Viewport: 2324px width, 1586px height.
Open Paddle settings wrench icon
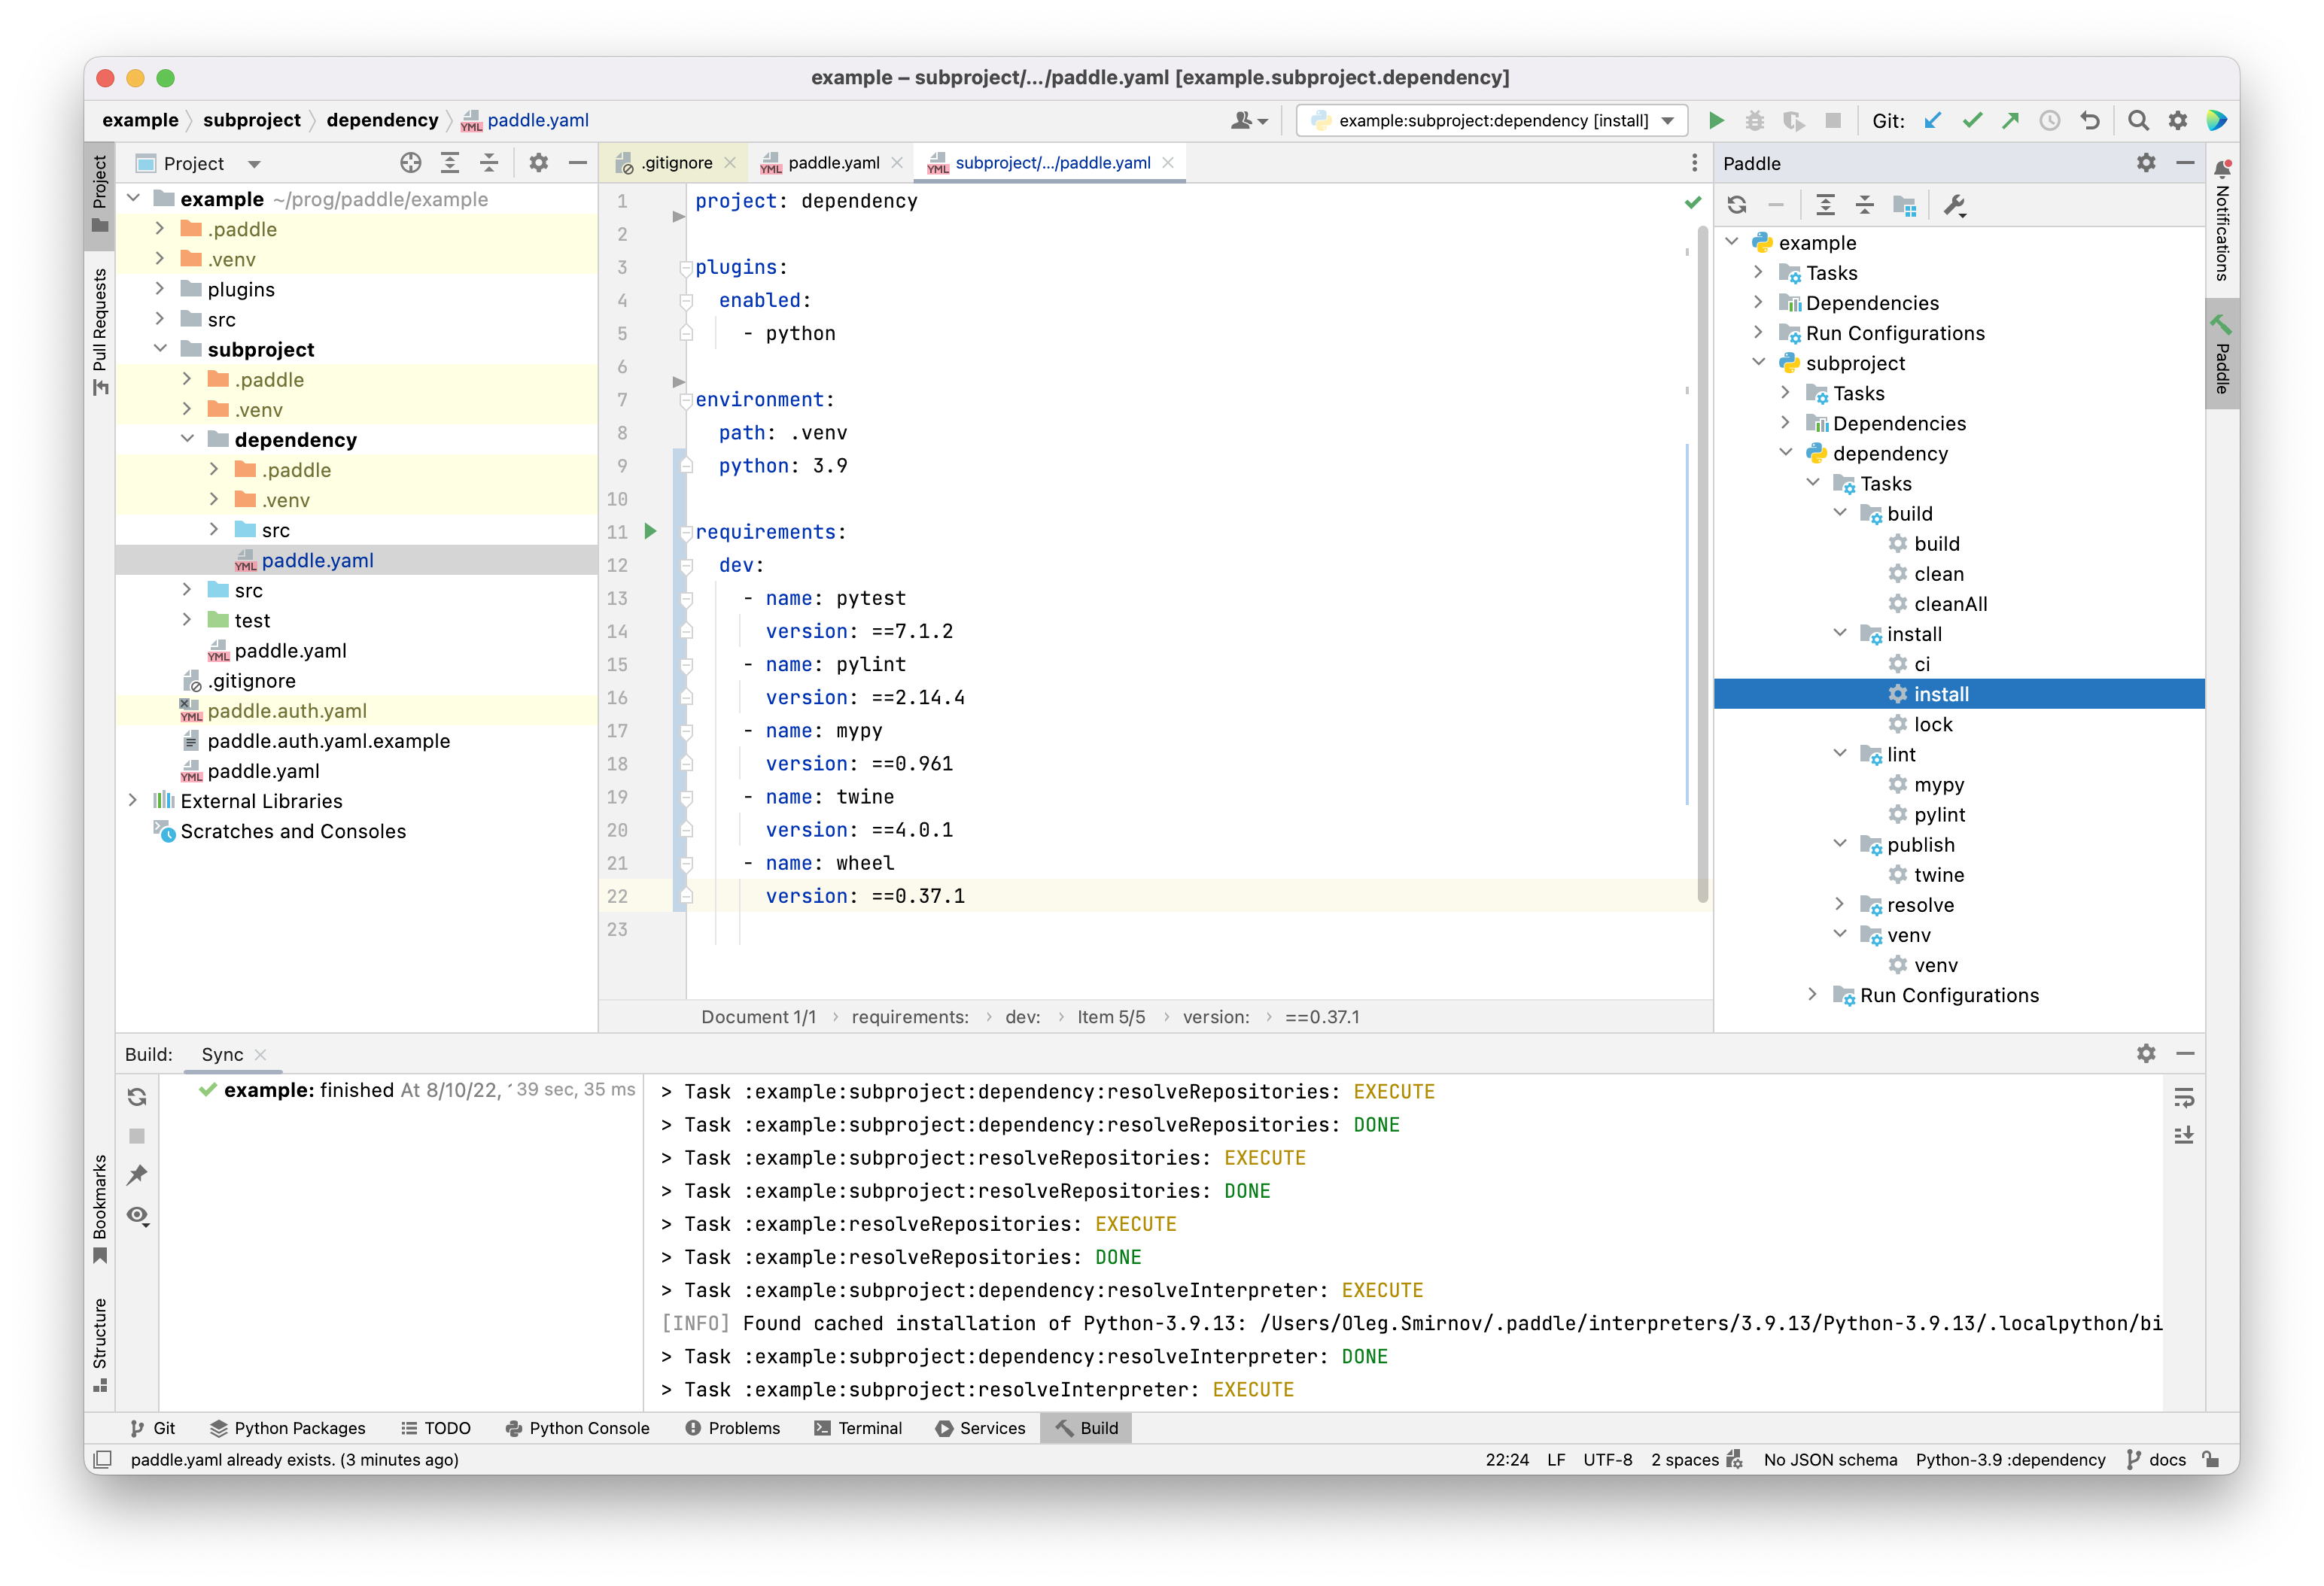click(1954, 205)
